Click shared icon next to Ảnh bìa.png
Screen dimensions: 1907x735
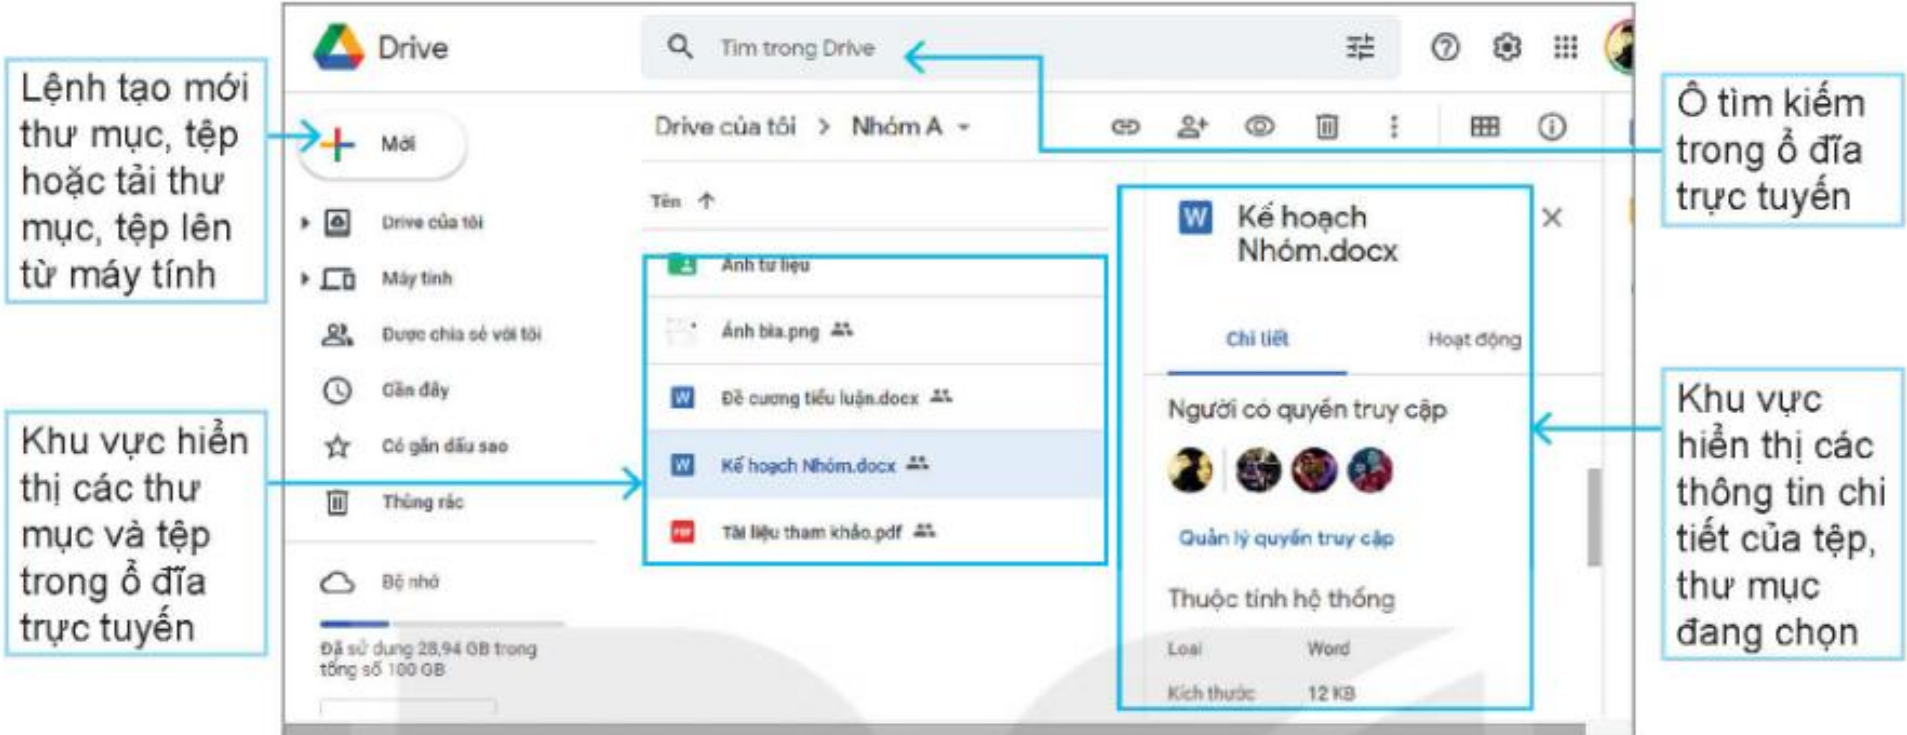click(842, 329)
